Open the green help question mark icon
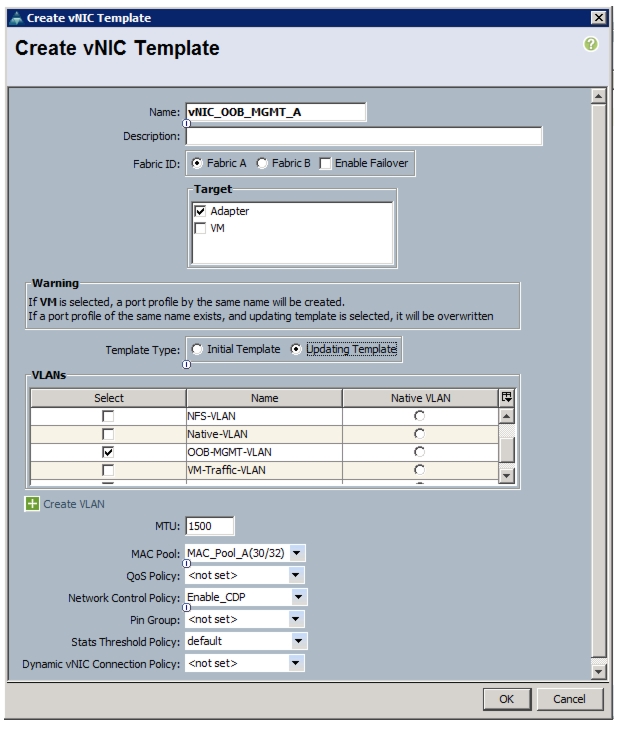 pyautogui.click(x=591, y=44)
